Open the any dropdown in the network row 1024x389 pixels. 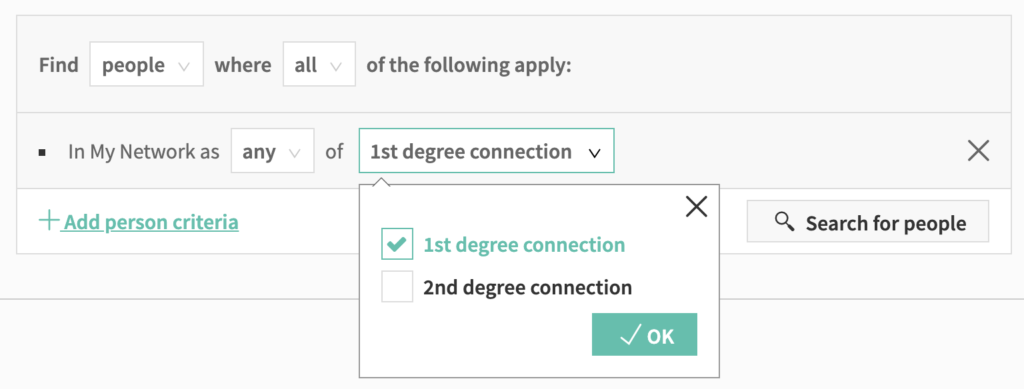pyautogui.click(x=272, y=151)
